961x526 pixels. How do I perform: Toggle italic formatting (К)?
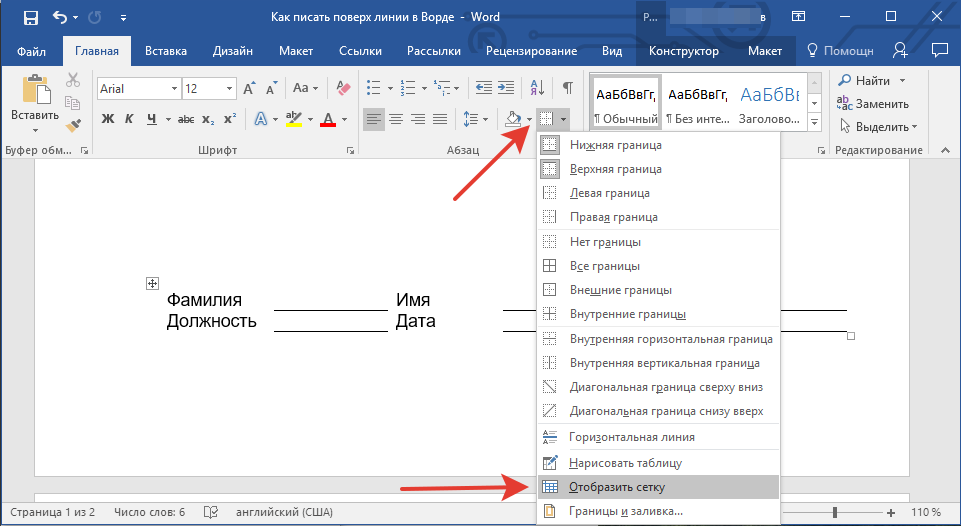pyautogui.click(x=130, y=120)
